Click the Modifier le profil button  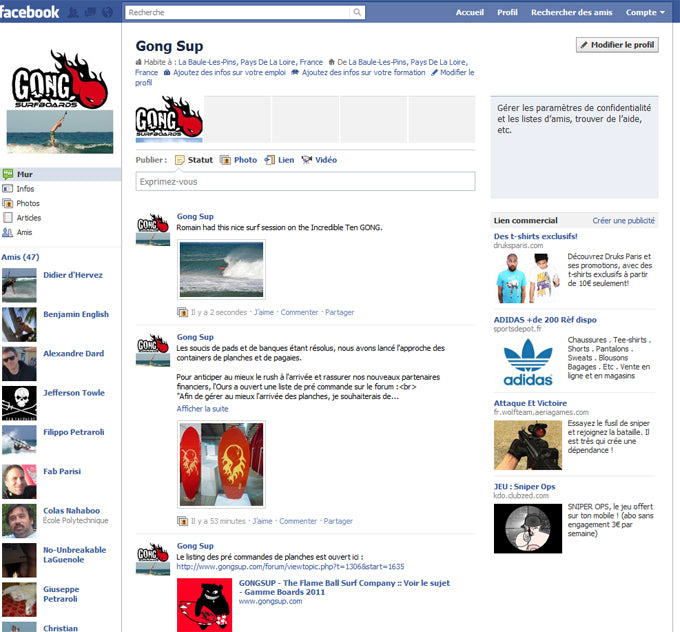click(617, 45)
